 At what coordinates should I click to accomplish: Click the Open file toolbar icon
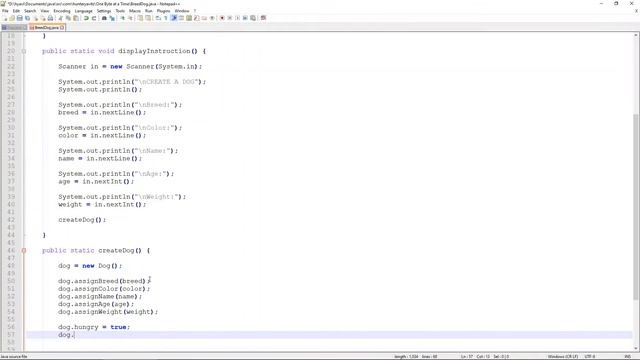[x=12, y=18]
